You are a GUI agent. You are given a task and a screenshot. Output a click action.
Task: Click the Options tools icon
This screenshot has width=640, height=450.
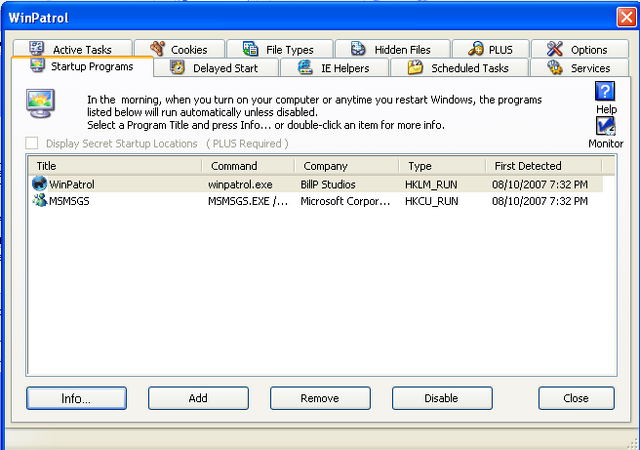pyautogui.click(x=555, y=49)
